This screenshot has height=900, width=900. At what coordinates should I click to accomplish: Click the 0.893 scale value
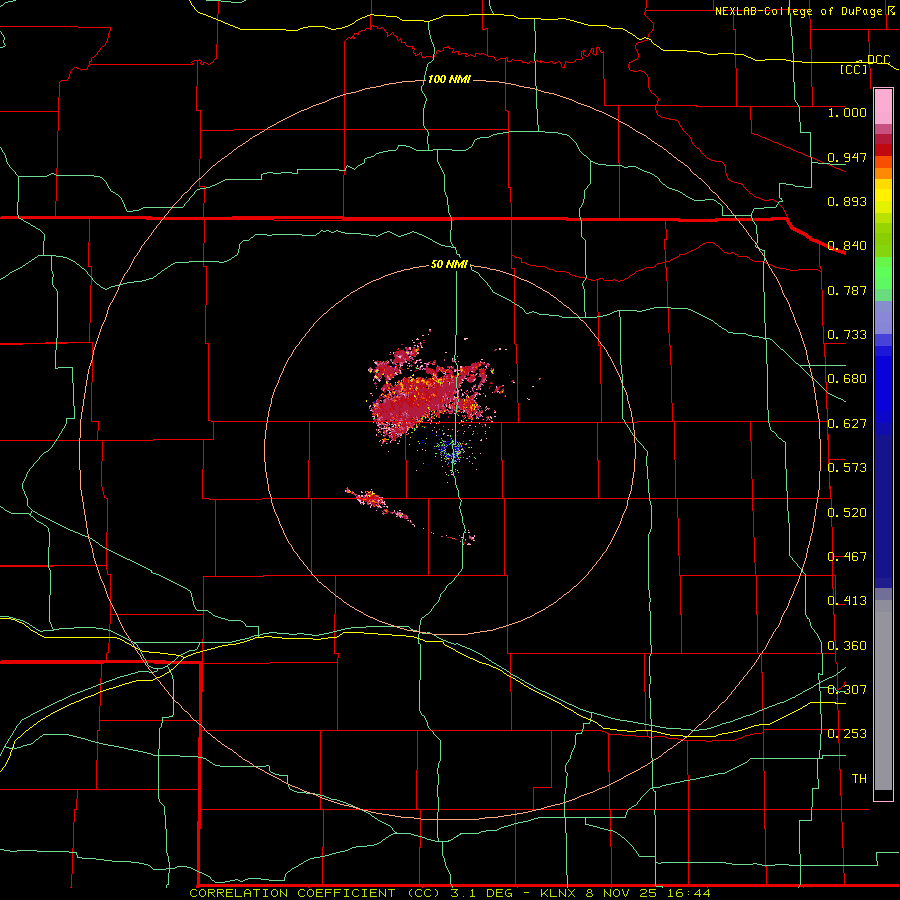[x=847, y=201]
